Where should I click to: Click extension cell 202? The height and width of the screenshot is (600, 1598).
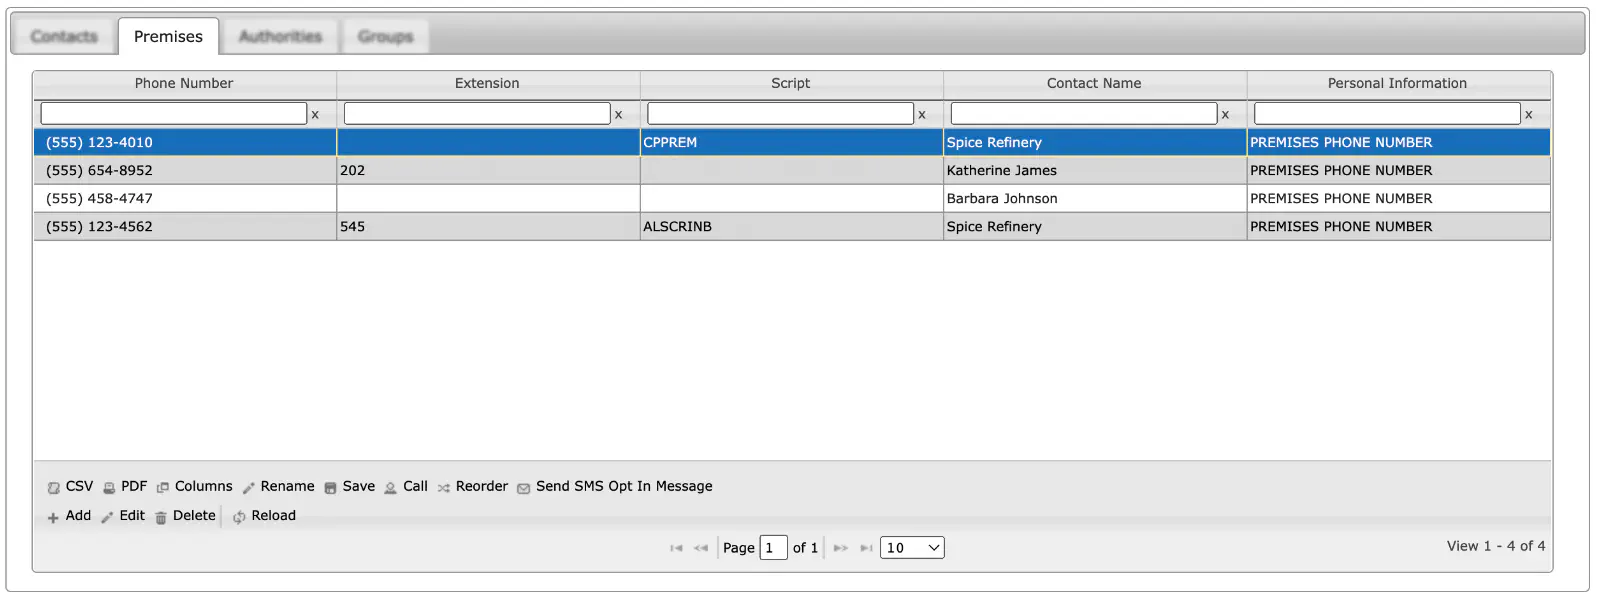pyautogui.click(x=488, y=171)
